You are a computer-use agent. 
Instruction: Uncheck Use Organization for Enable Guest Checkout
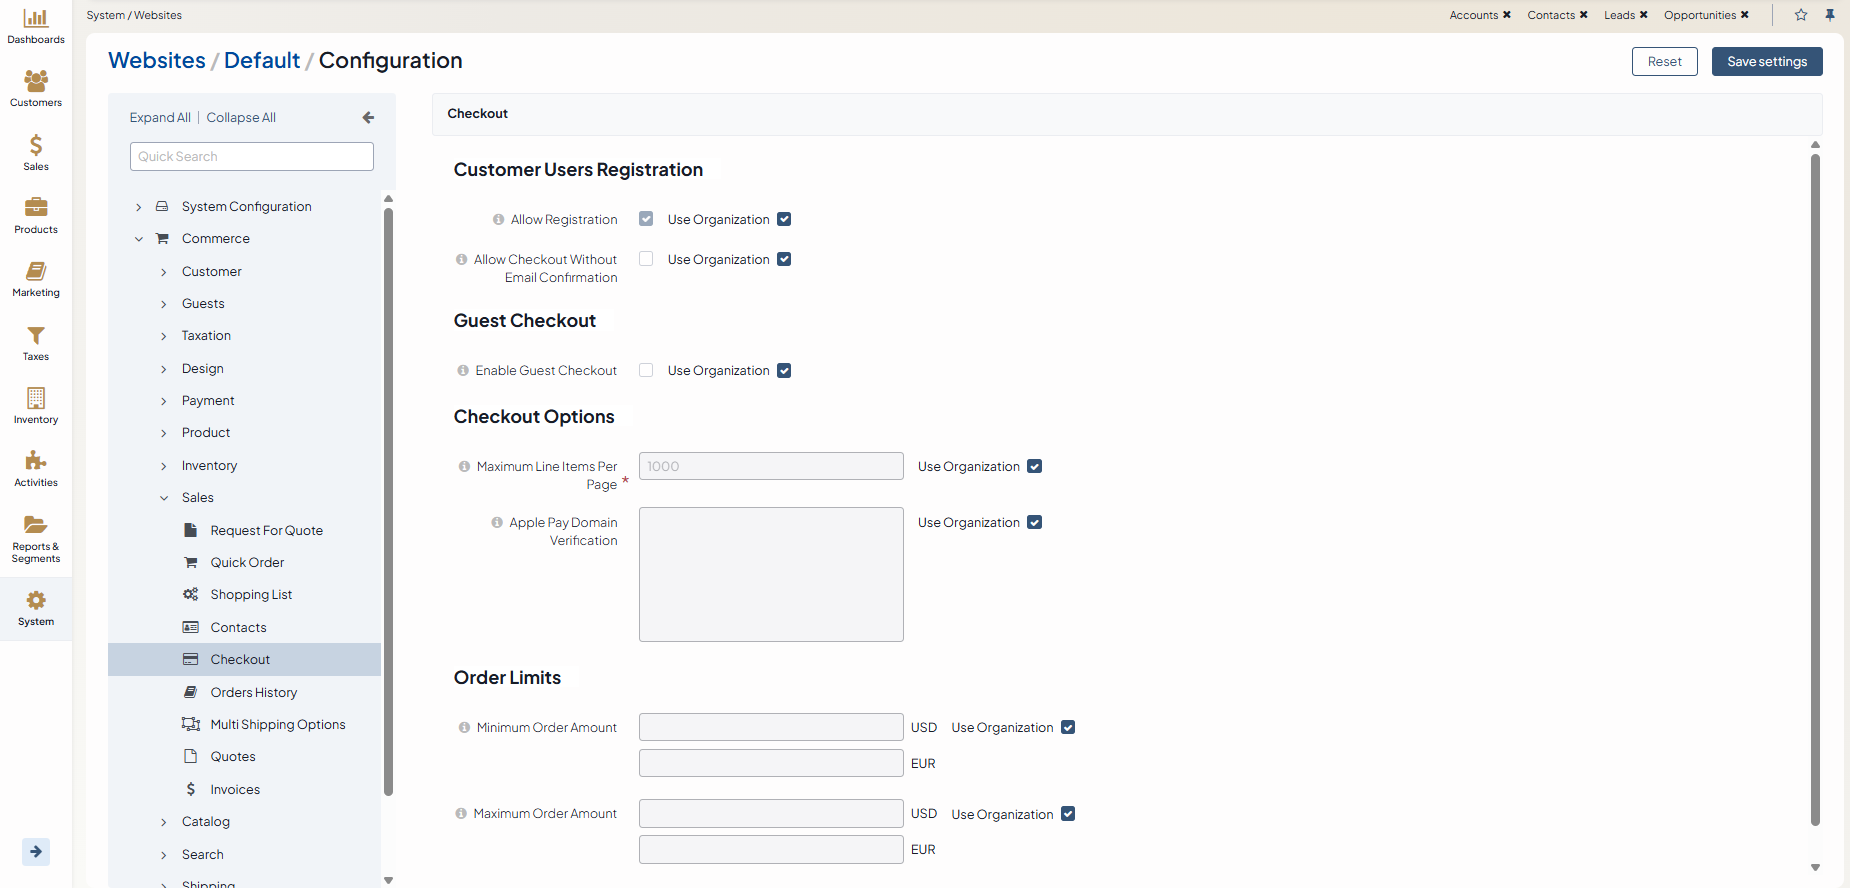tap(784, 371)
